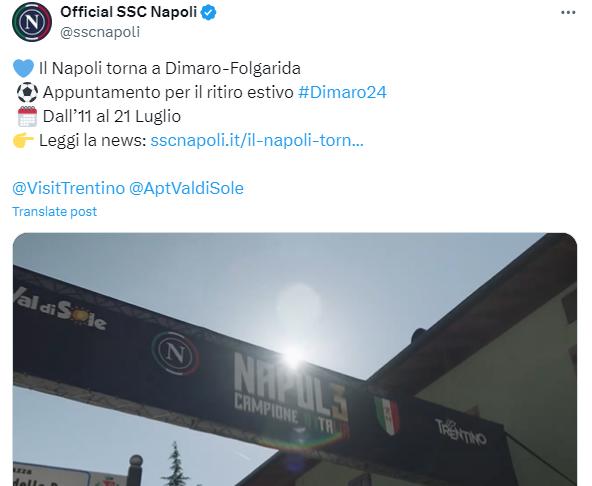This screenshot has height=486, width=592.
Task: Click Translate post
Action: click(54, 211)
